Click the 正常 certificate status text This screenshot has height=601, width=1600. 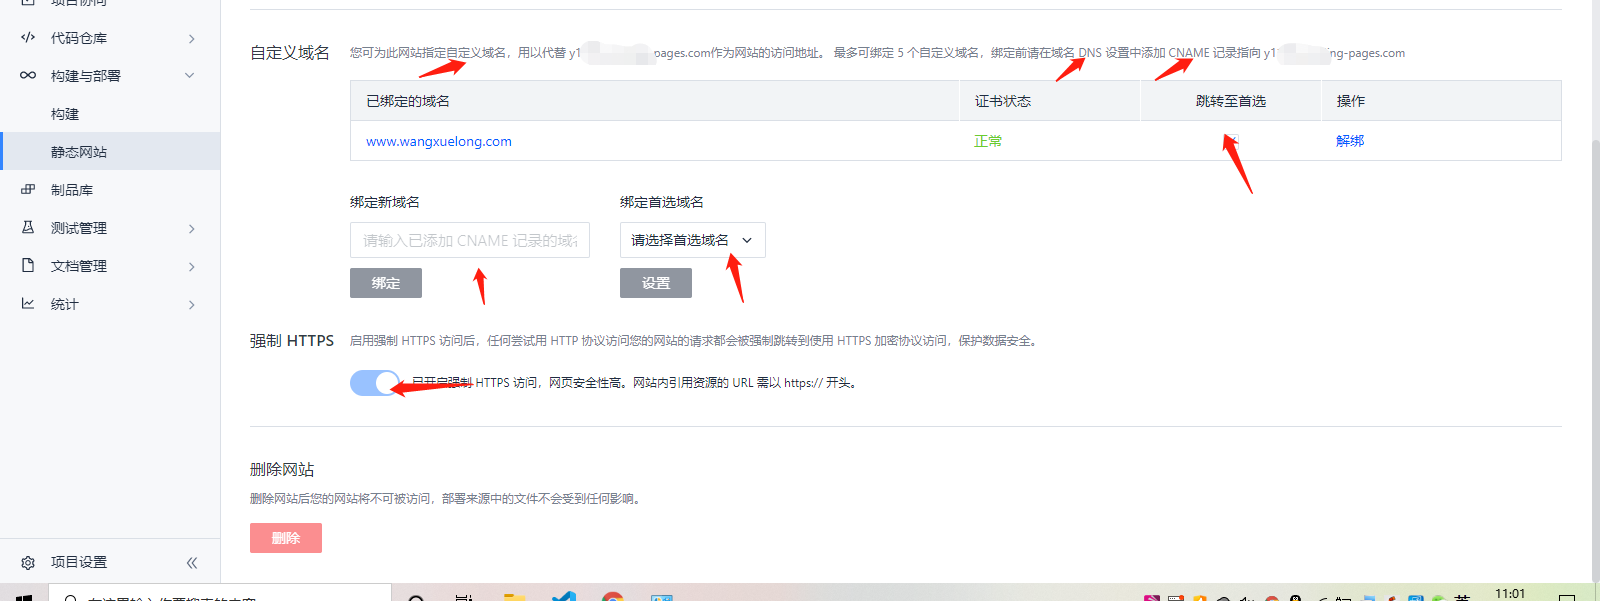(x=988, y=141)
